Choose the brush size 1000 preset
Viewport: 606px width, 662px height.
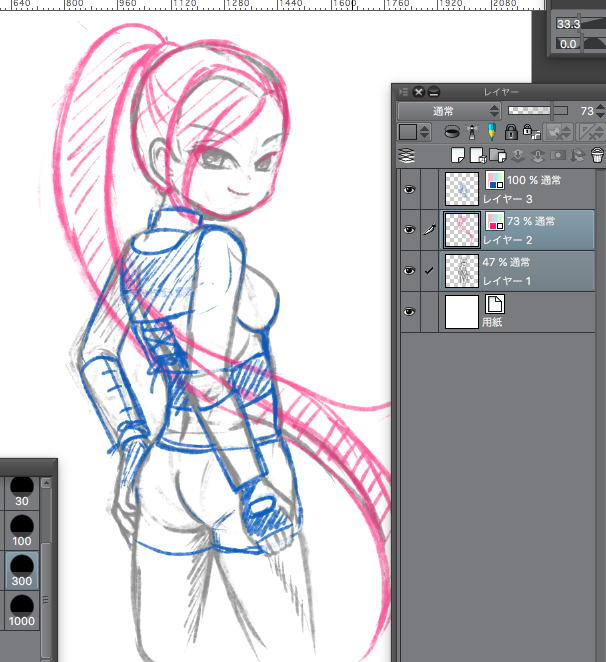click(22, 611)
